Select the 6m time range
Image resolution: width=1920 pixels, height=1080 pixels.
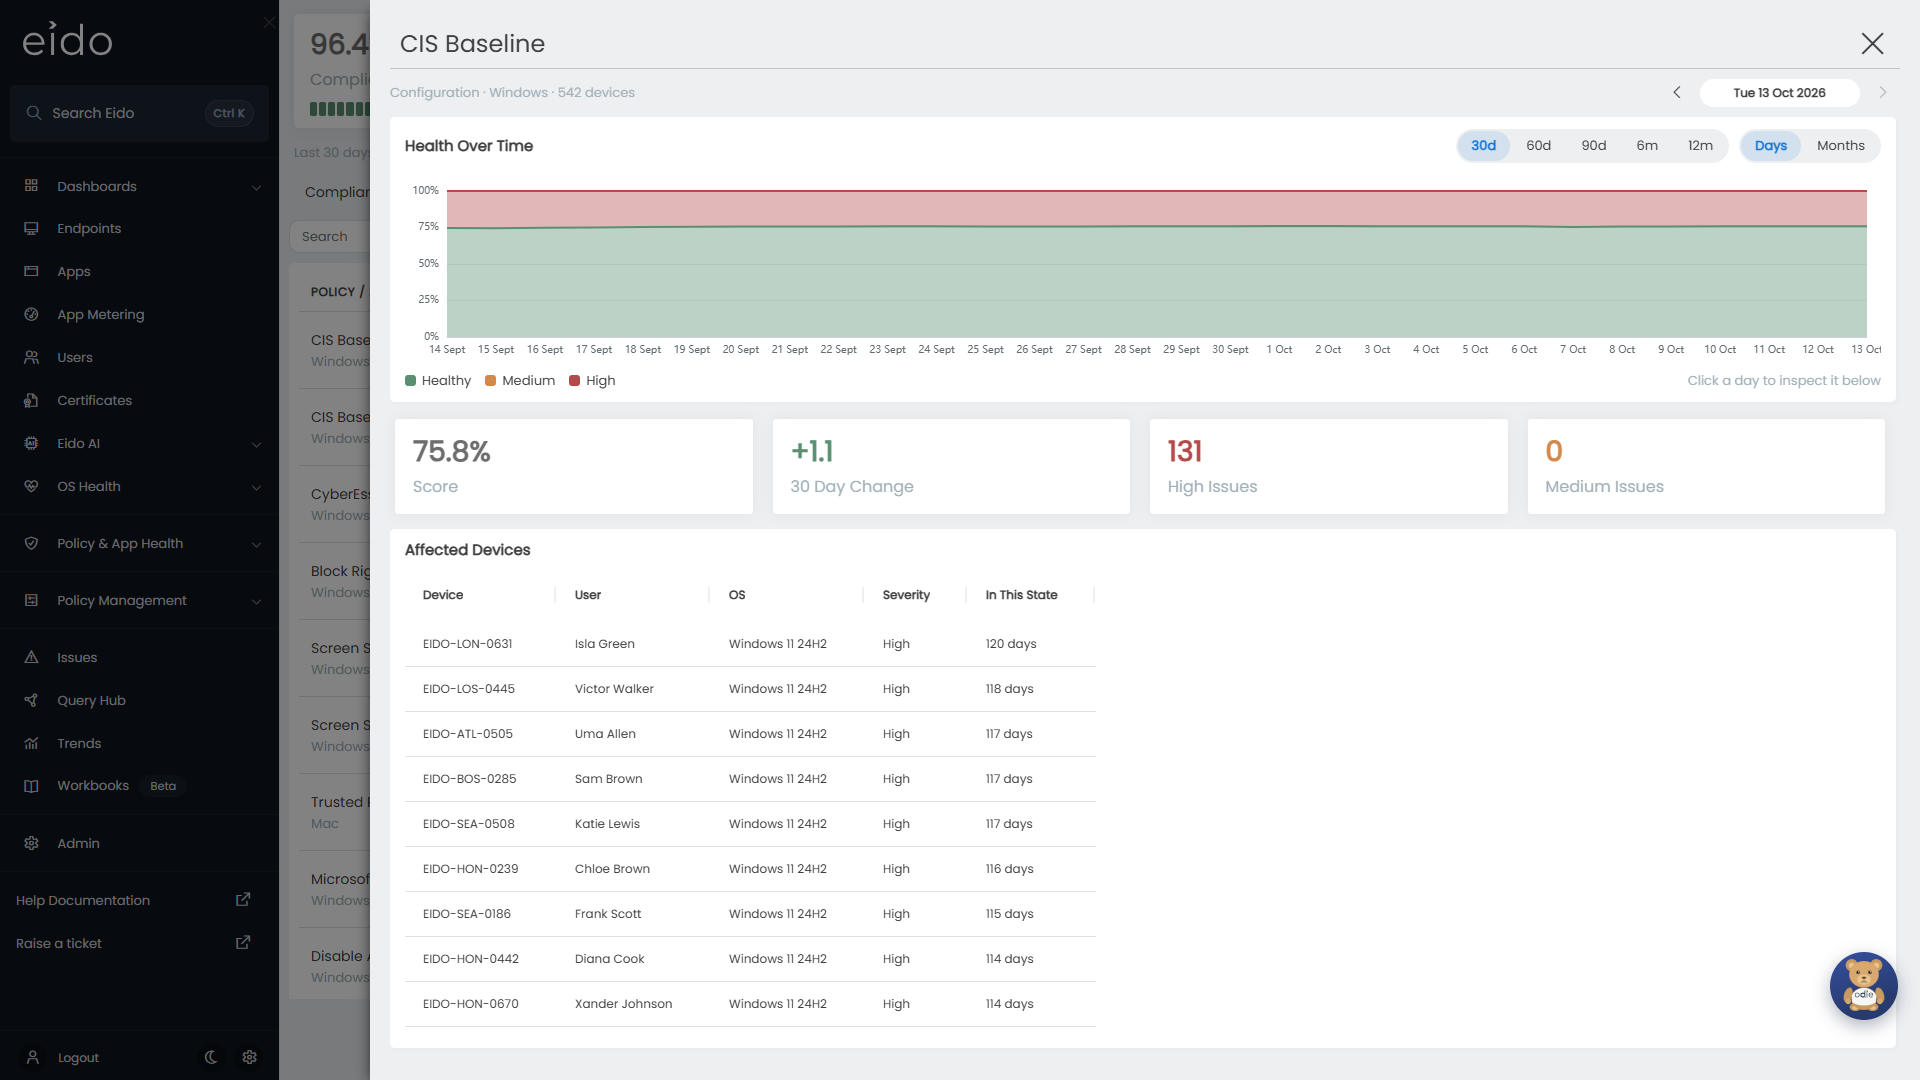coord(1647,146)
